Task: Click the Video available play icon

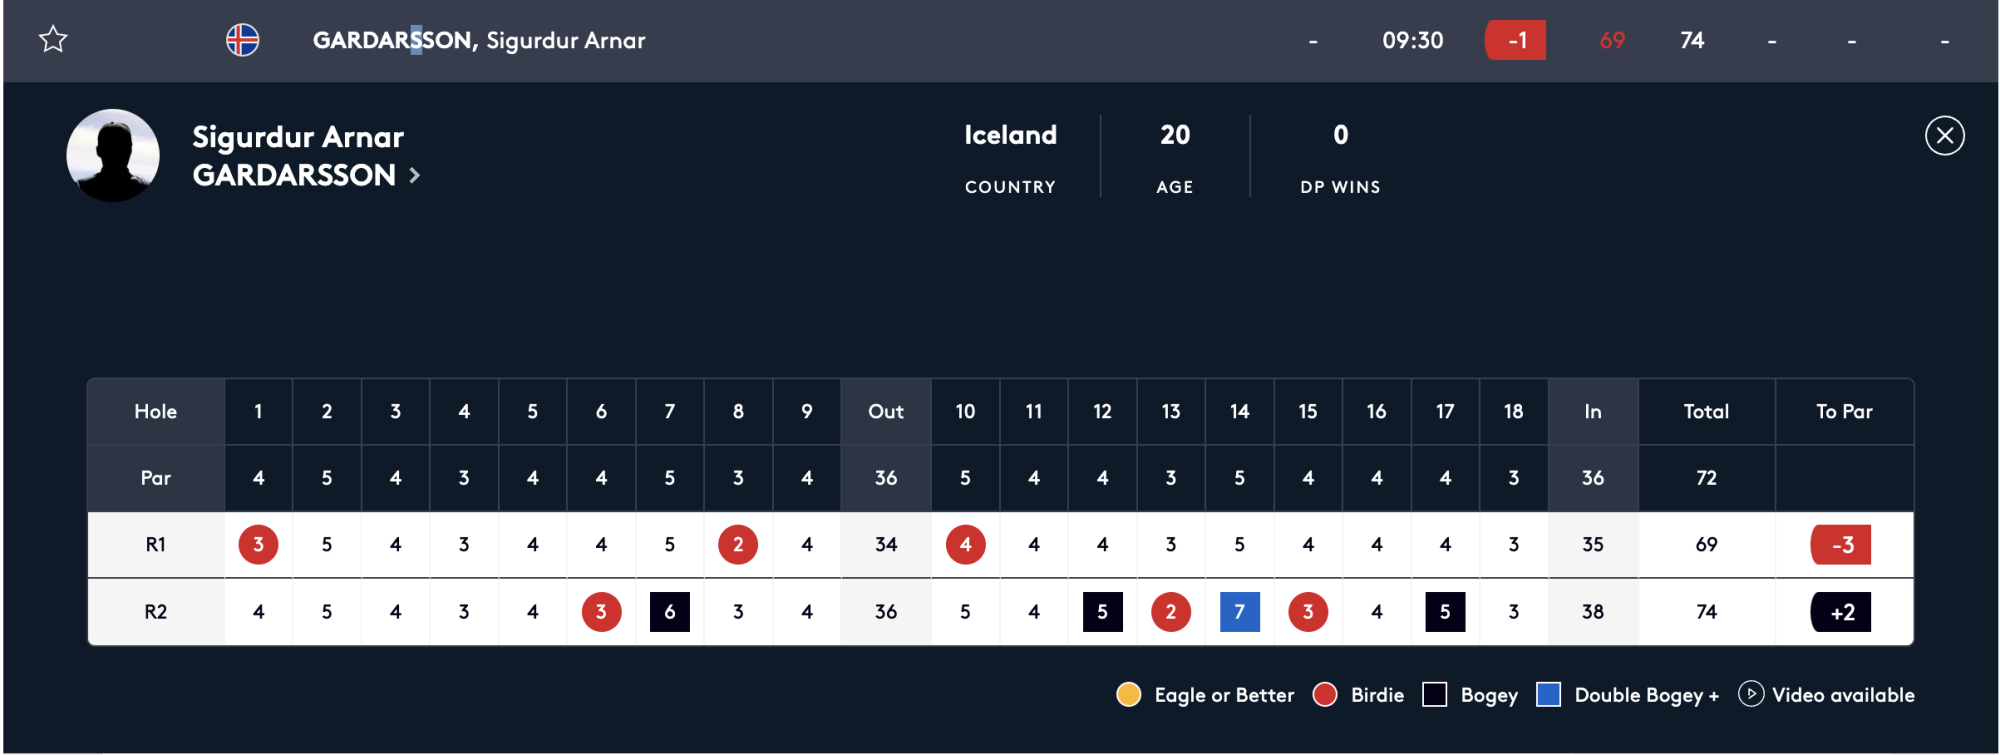Action: (x=1750, y=694)
